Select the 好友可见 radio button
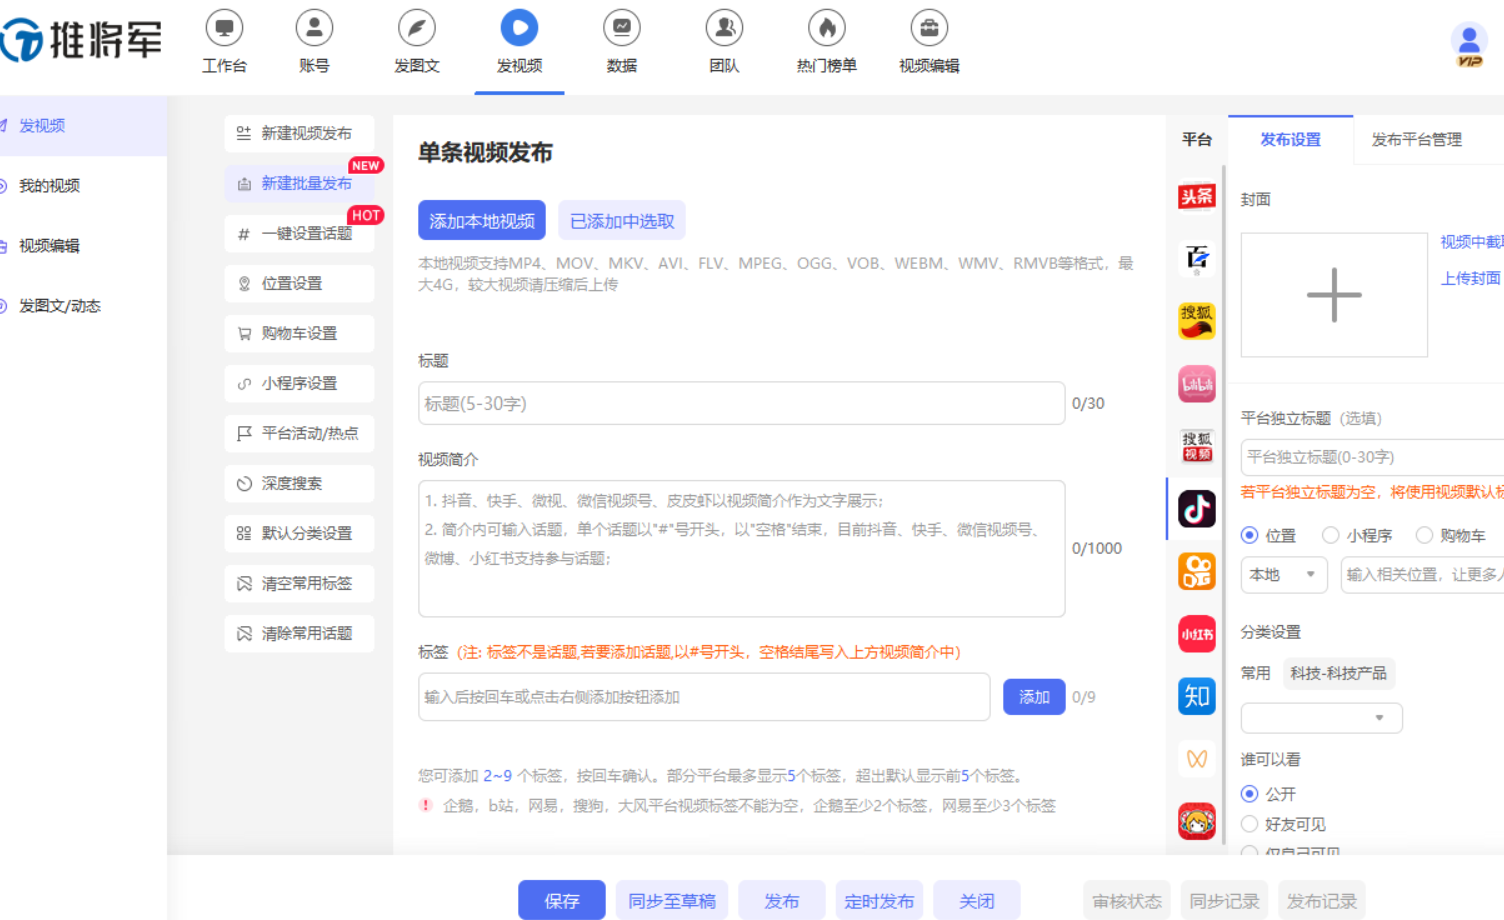Viewport: 1504px width, 920px height. (x=1249, y=824)
